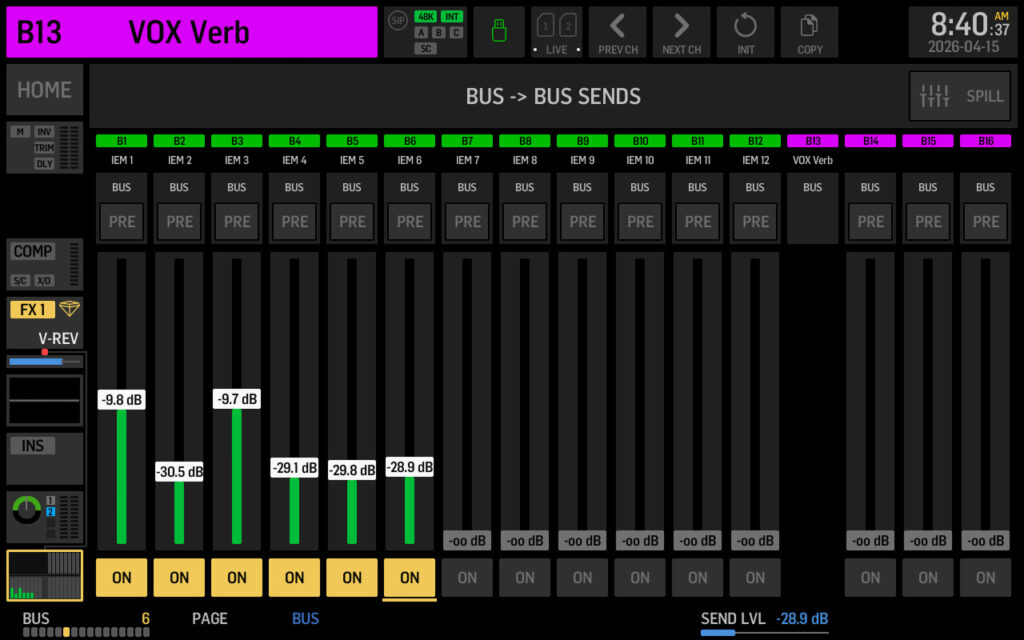Go to the previous channel
Viewport: 1024px width, 640px height.
pyautogui.click(x=617, y=32)
